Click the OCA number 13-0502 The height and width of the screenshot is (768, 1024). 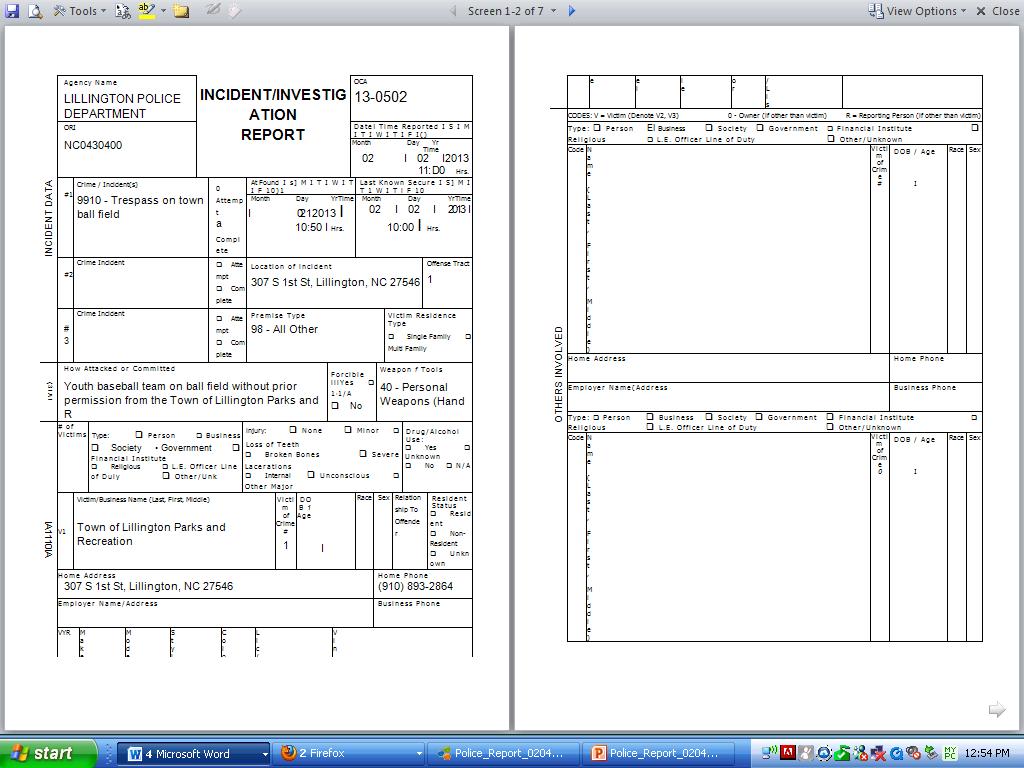click(380, 97)
